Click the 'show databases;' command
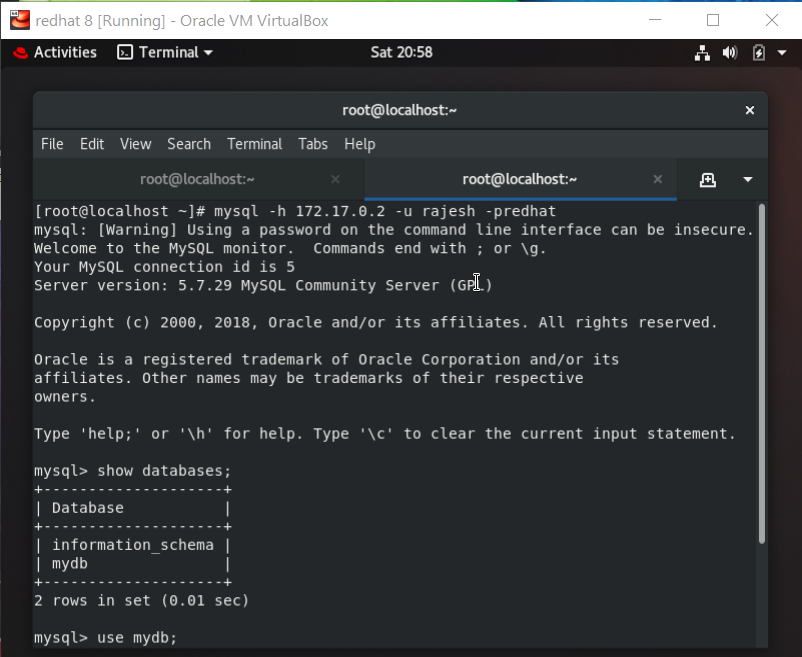The height and width of the screenshot is (657, 802). 164,471
